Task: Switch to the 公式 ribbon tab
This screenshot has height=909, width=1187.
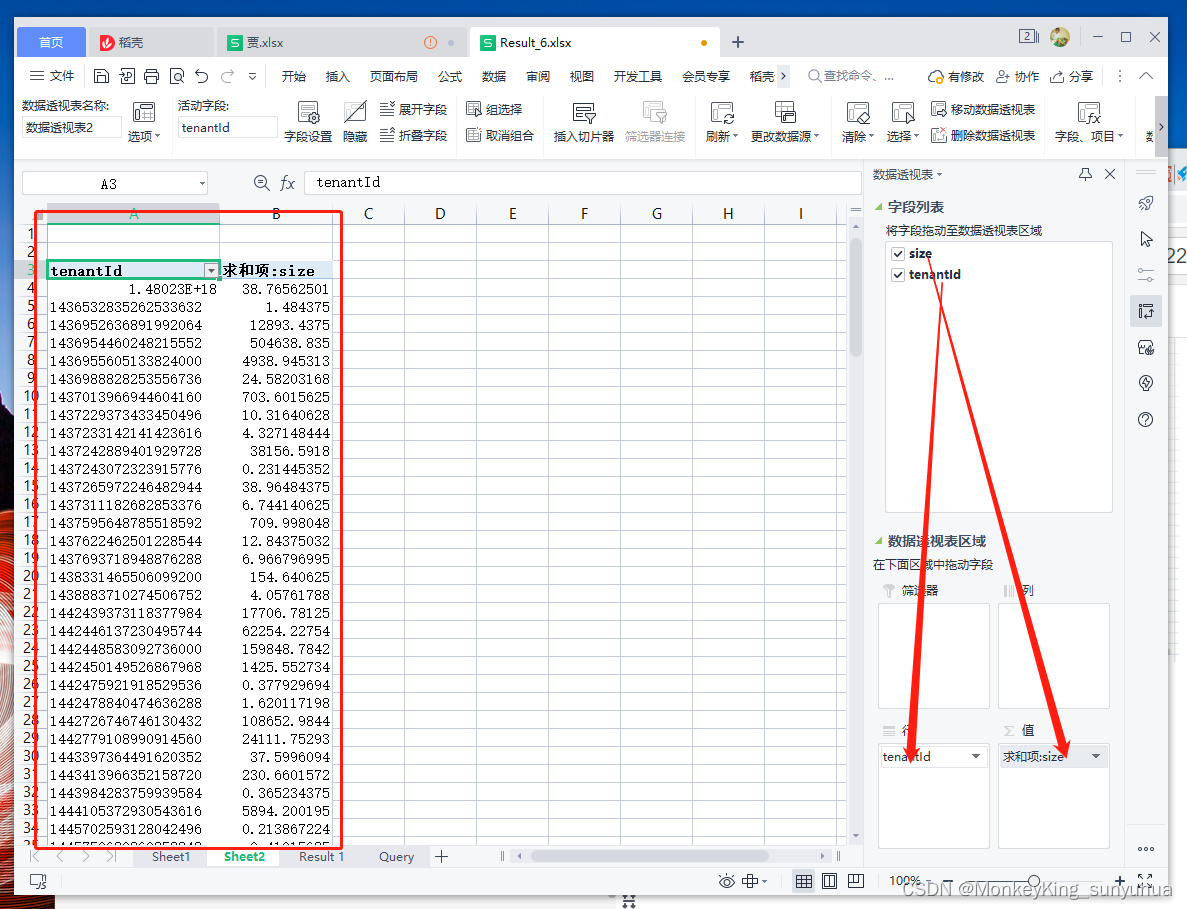Action: click(450, 76)
